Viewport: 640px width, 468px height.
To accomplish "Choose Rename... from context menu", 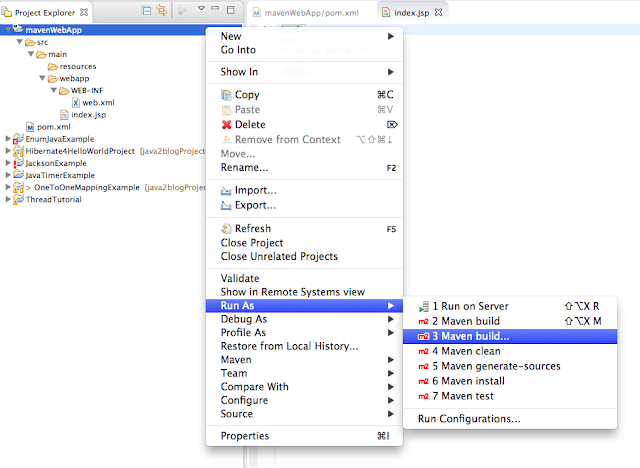I will coord(304,168).
